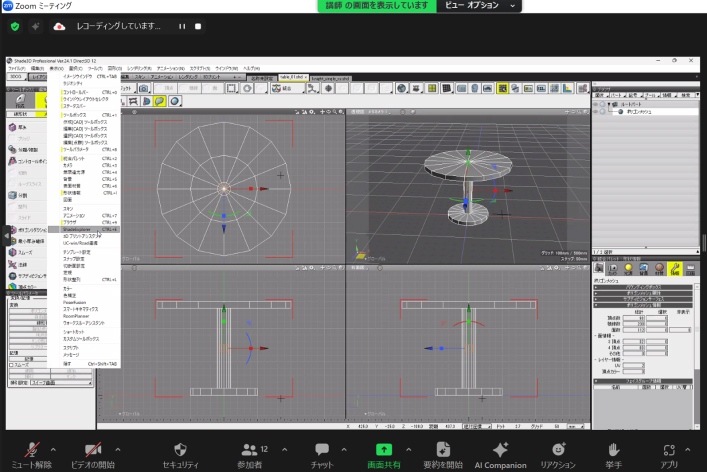Toggle the スムーズ checkbox in tool parameters
This screenshot has width=707, height=472.
pyautogui.click(x=11, y=365)
